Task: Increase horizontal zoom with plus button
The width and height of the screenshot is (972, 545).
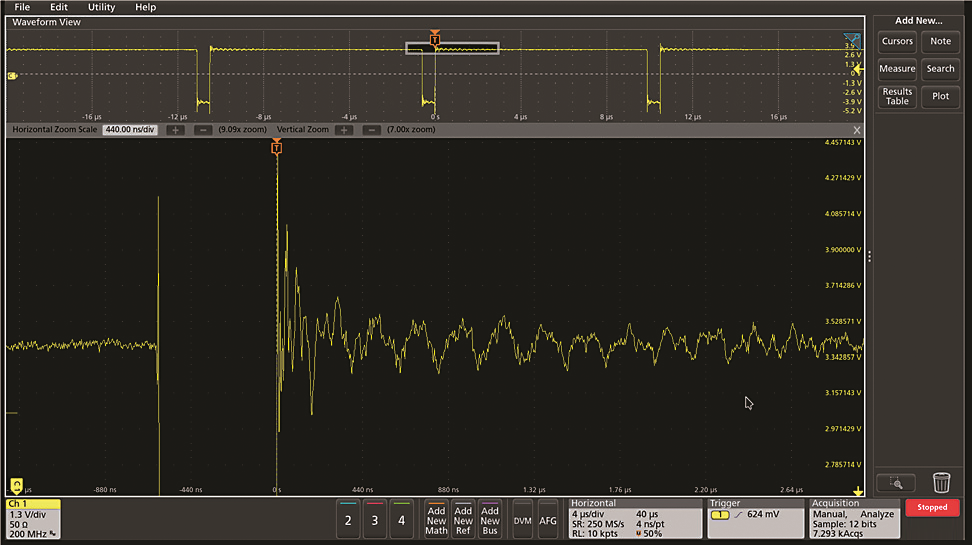Action: [176, 130]
